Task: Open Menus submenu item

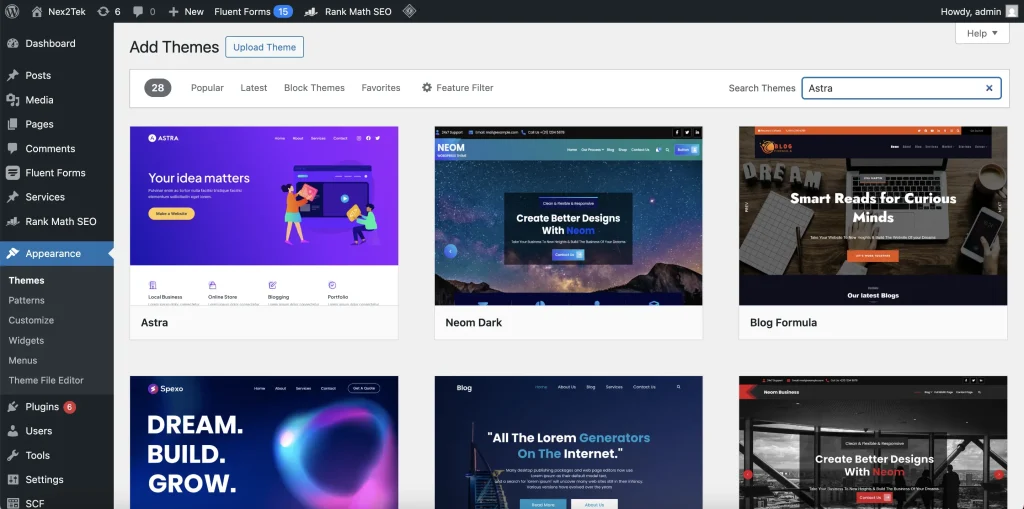Action: pyautogui.click(x=23, y=360)
